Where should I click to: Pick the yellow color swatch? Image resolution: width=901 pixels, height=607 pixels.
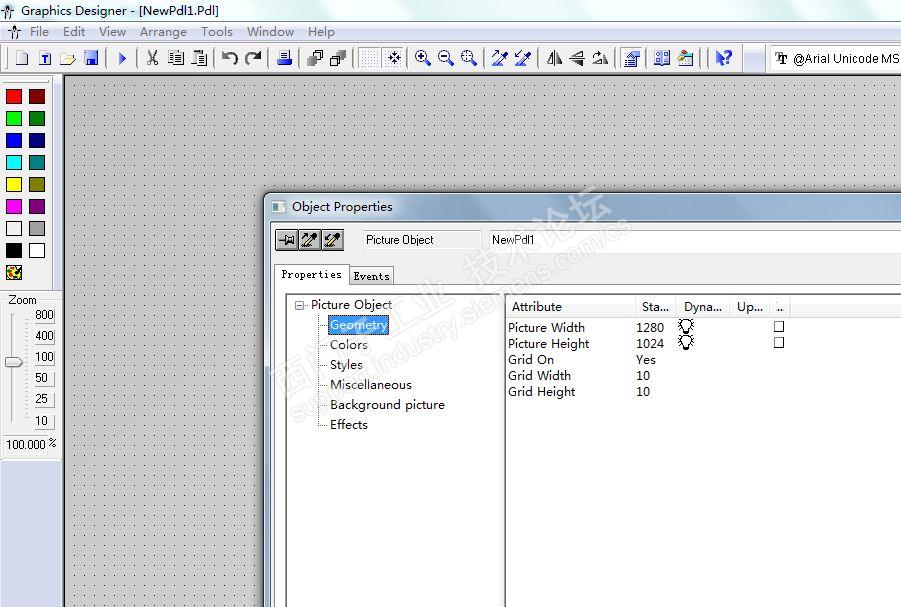coord(14,185)
